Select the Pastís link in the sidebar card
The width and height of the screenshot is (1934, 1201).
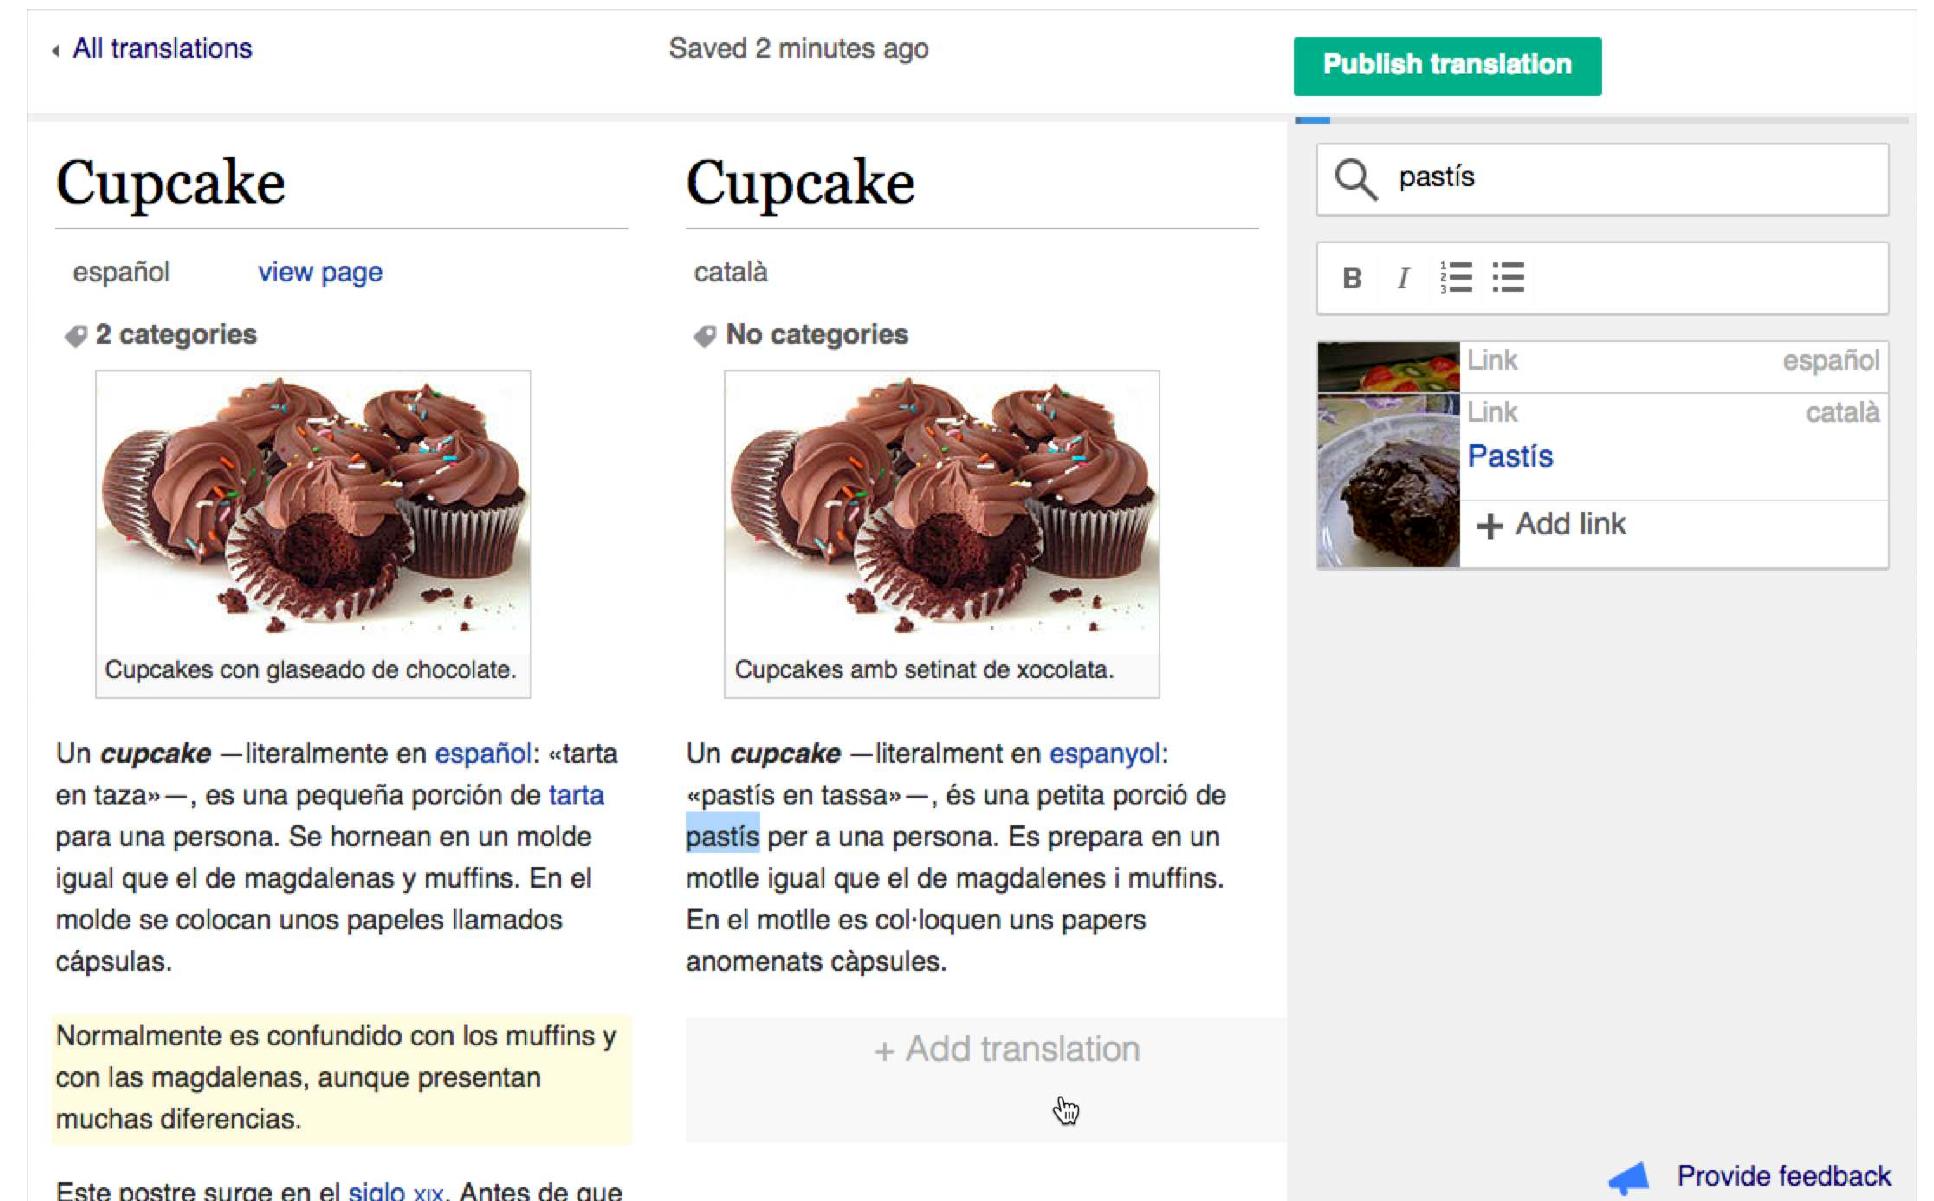(1510, 456)
